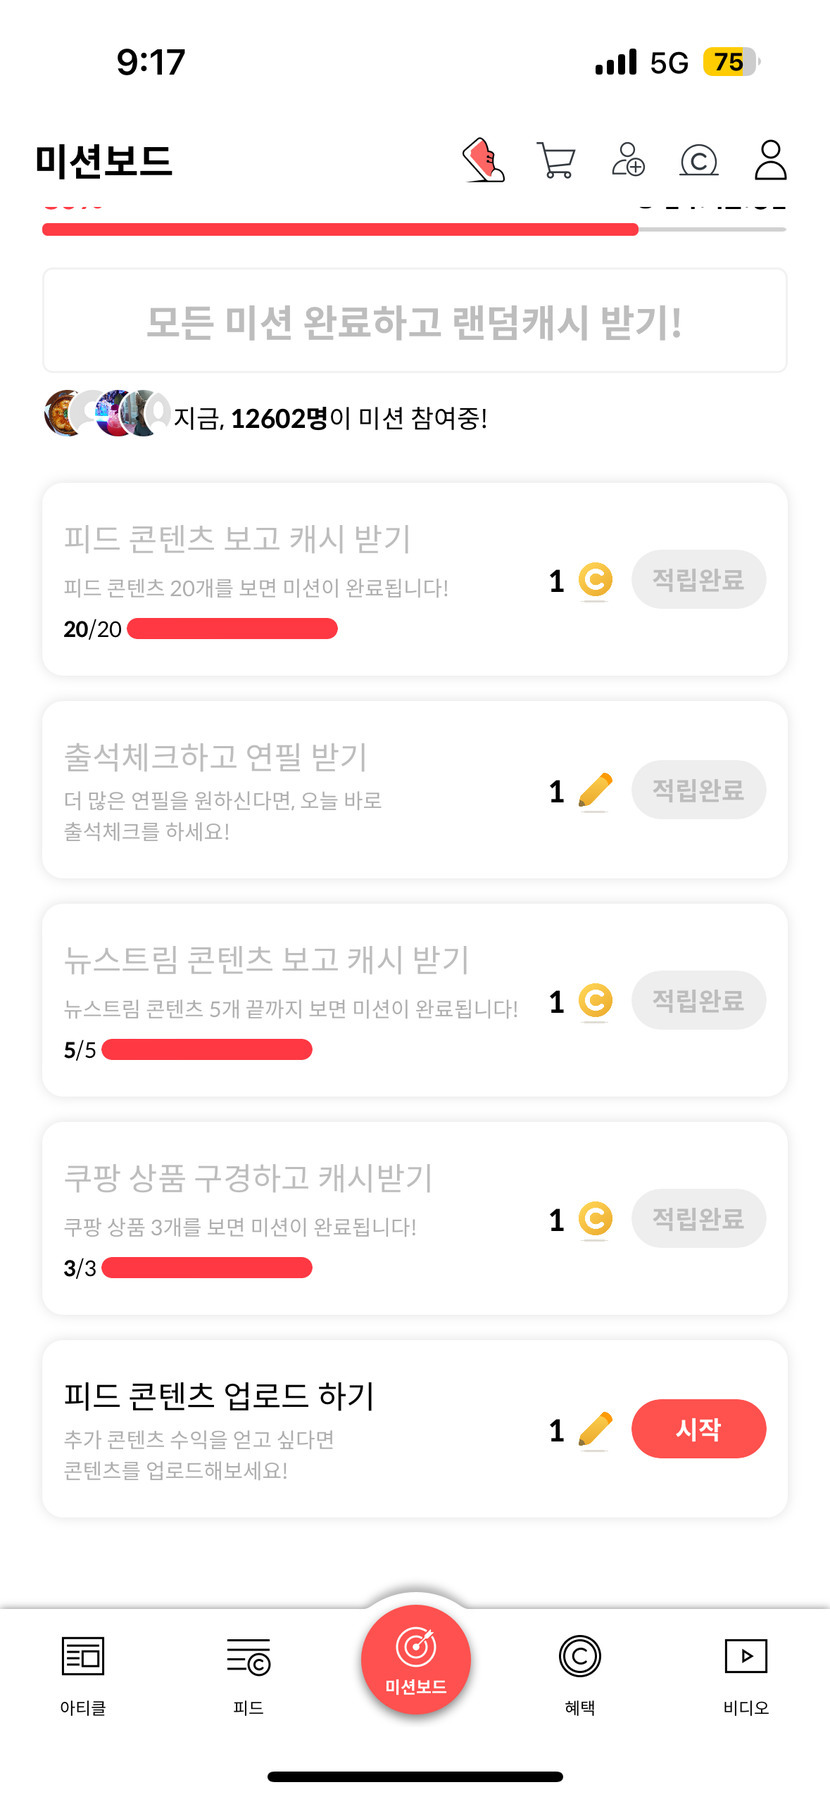This screenshot has height=1799, width=830.
Task: Open the user profile icon
Action: coord(770,160)
